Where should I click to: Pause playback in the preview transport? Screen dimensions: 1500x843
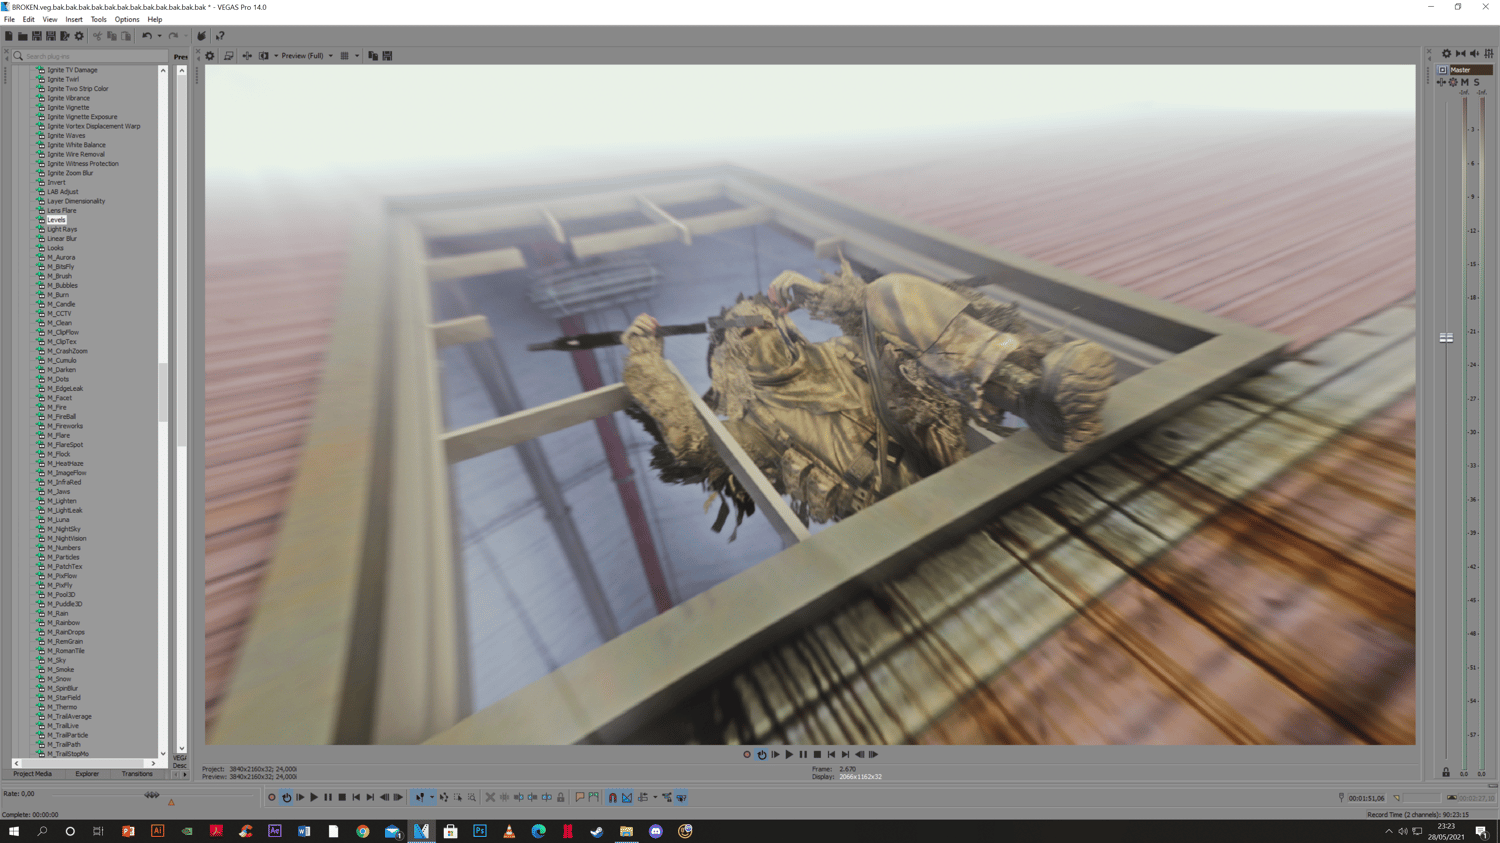[803, 755]
